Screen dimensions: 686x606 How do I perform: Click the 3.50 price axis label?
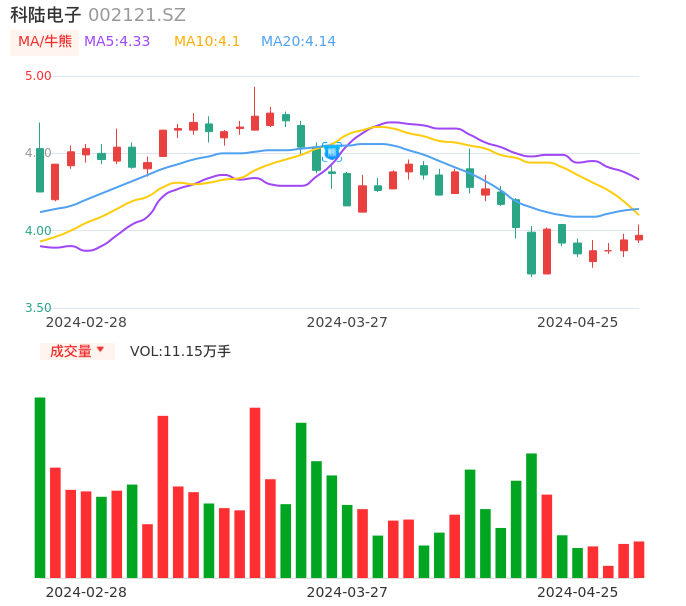(38, 308)
